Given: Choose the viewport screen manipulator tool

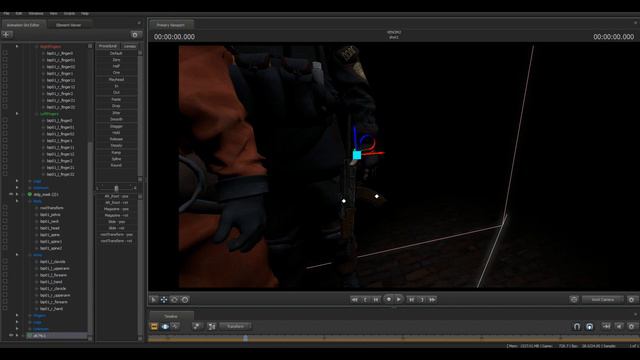Looking at the screenshot, I should point(185,300).
